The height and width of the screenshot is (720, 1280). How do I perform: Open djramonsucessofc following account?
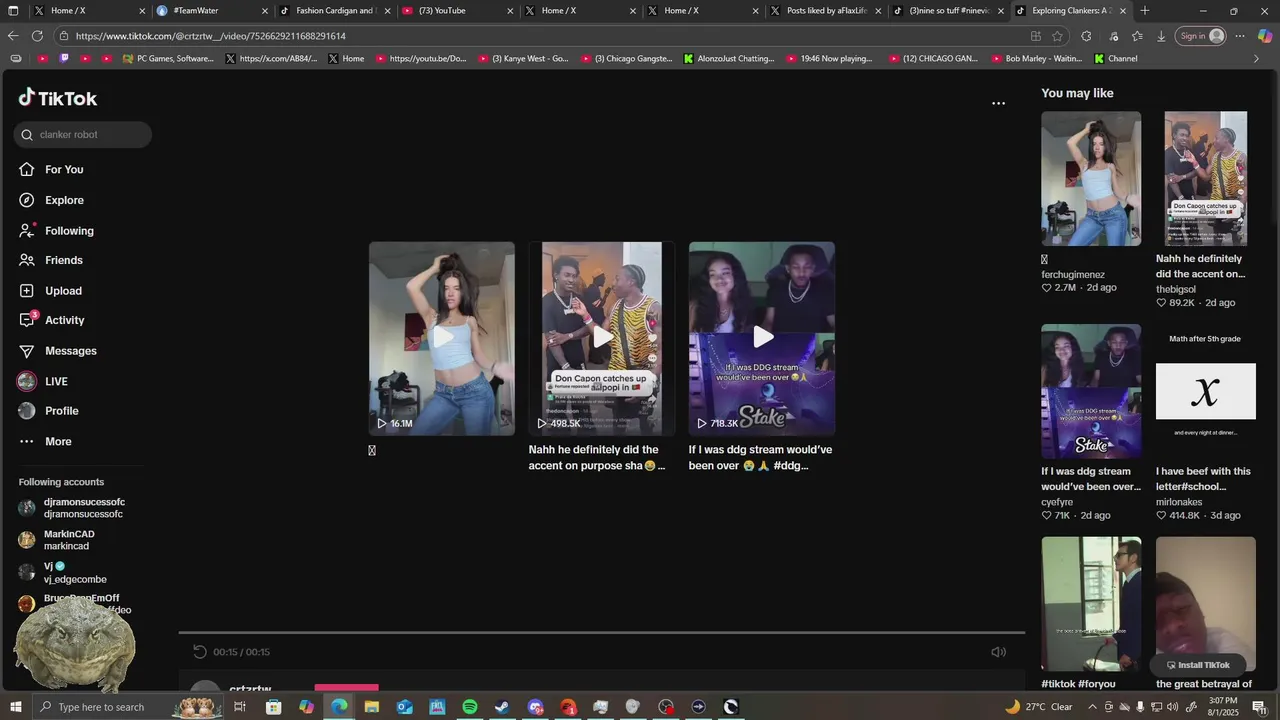coord(72,508)
